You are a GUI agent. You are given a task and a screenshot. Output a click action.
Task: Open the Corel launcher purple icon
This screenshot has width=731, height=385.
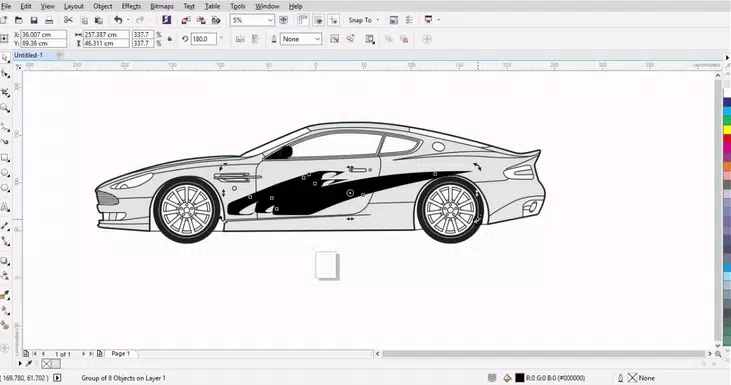click(x=166, y=20)
